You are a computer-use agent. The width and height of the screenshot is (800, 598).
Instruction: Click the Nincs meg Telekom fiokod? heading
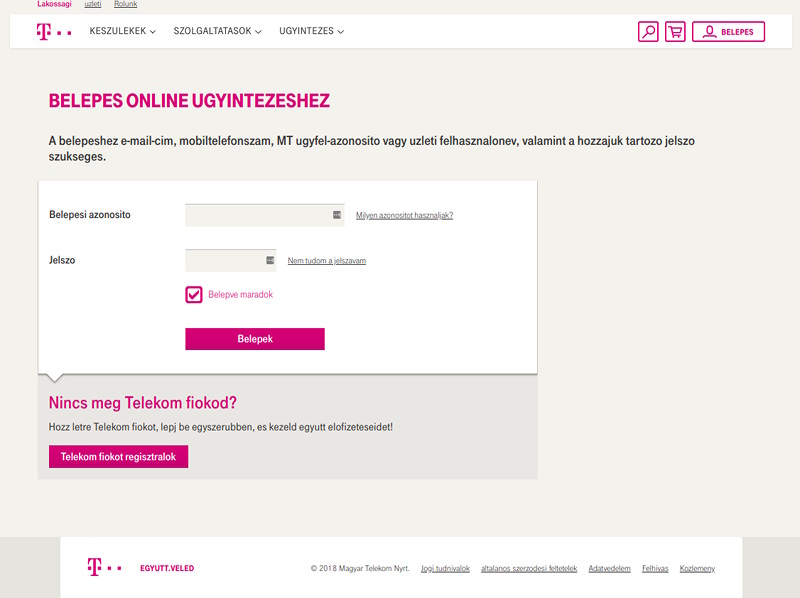[x=143, y=403]
